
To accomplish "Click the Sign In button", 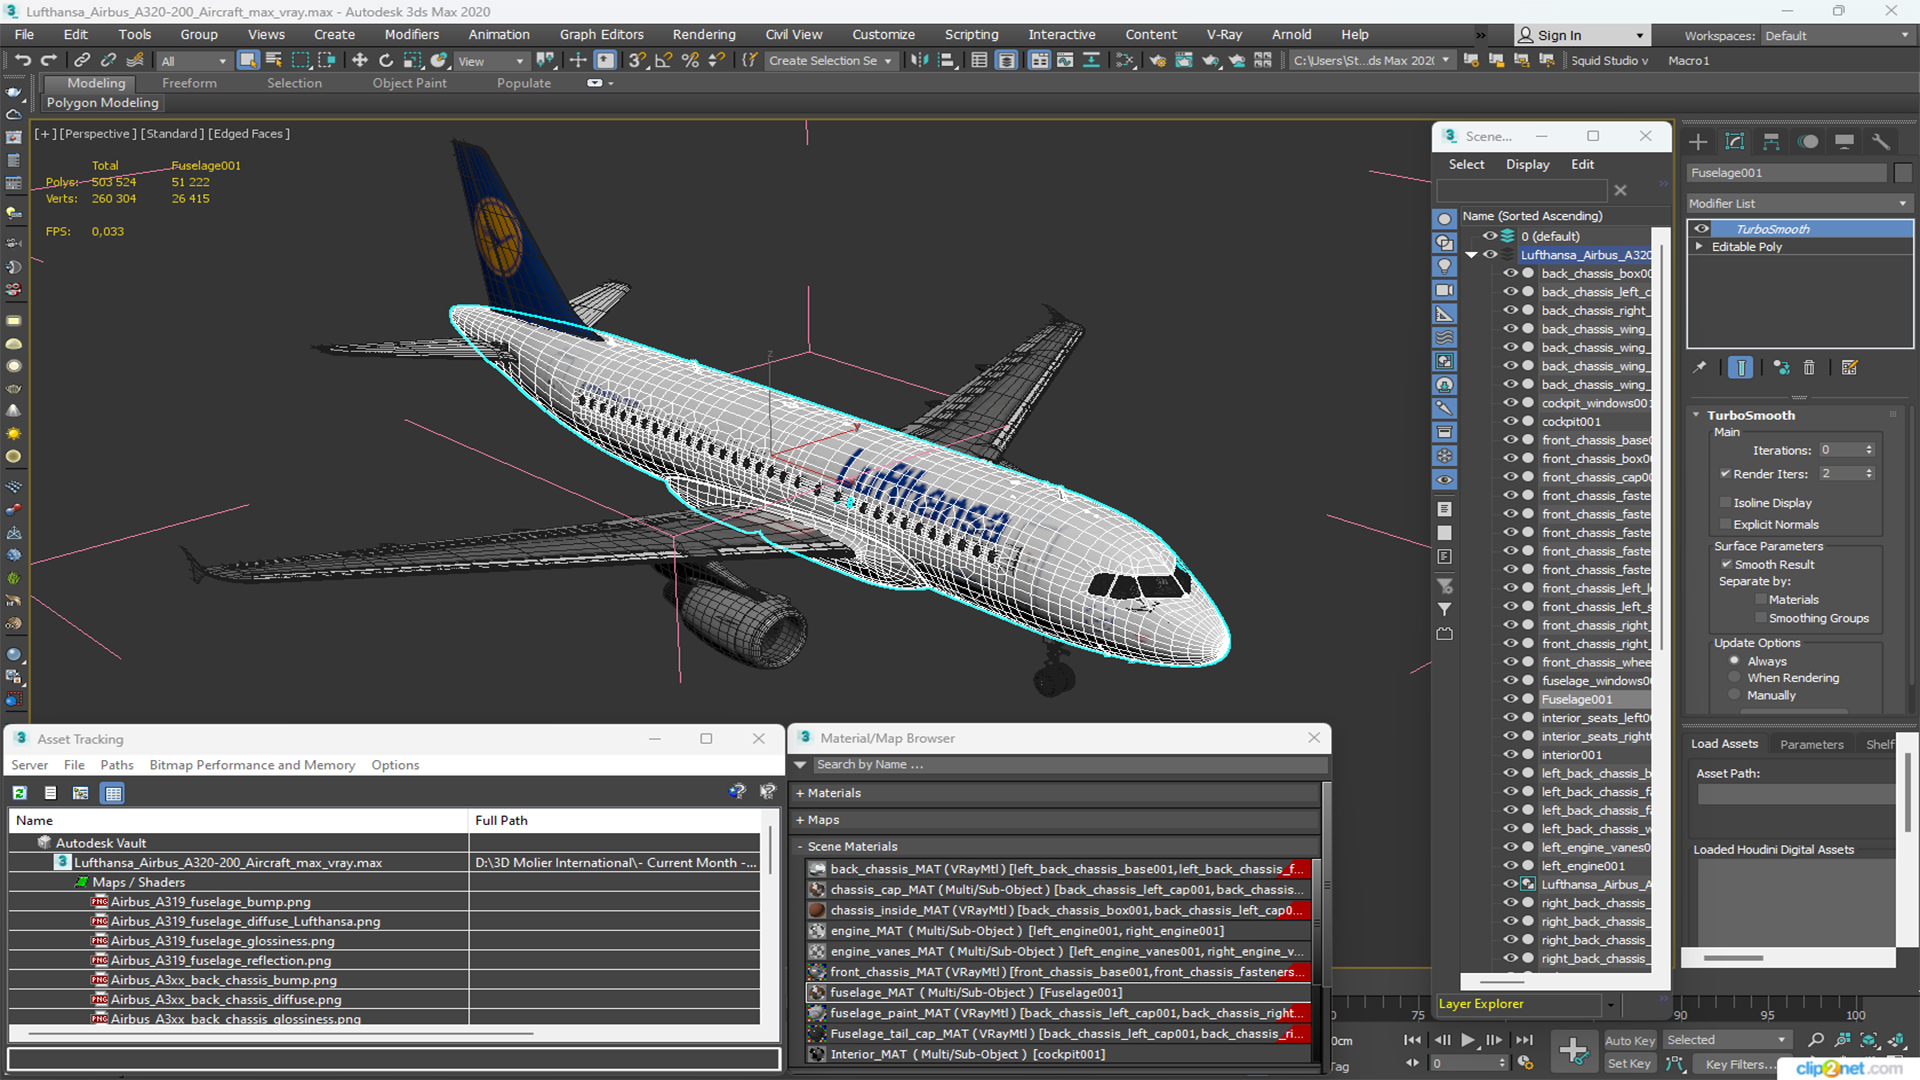I will 1580,36.
